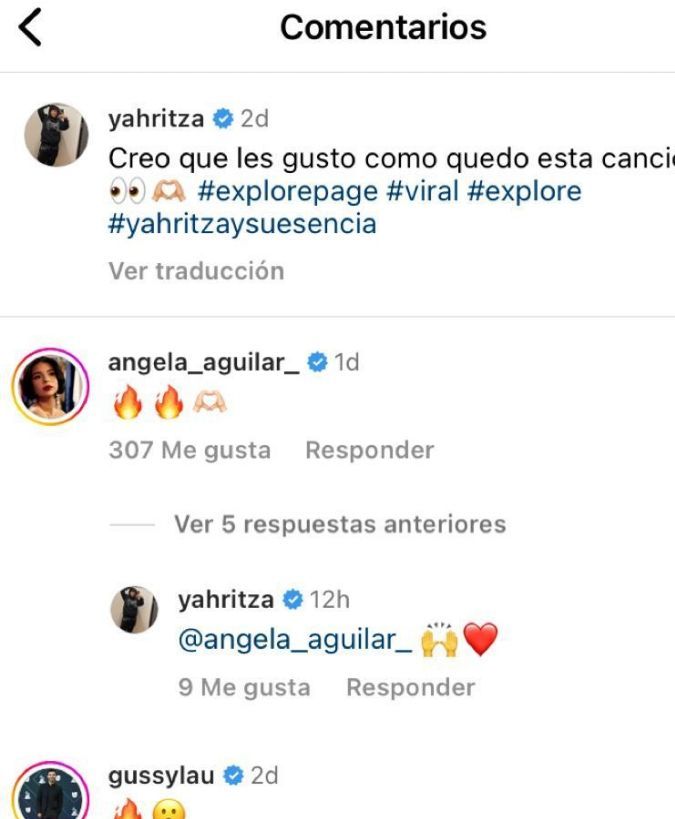Open the @angela_aguilar_ mention link
The image size is (675, 819).
(295, 640)
